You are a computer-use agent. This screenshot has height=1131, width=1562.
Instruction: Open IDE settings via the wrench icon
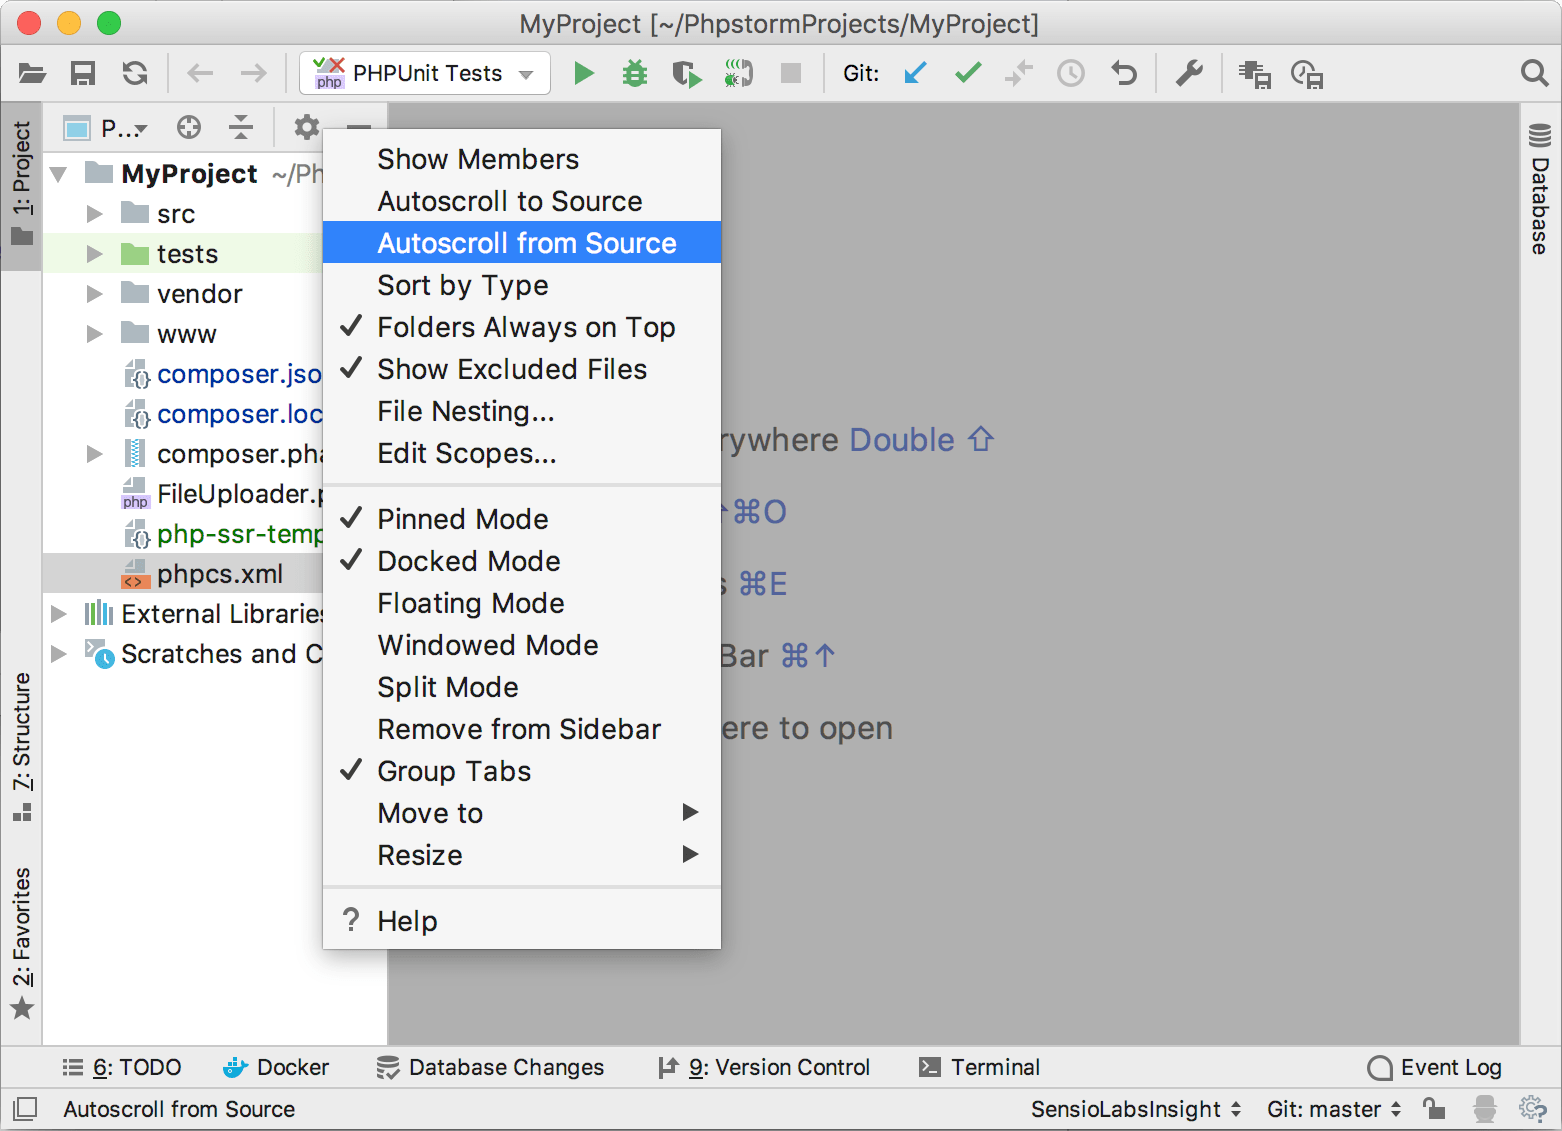coord(1189,72)
